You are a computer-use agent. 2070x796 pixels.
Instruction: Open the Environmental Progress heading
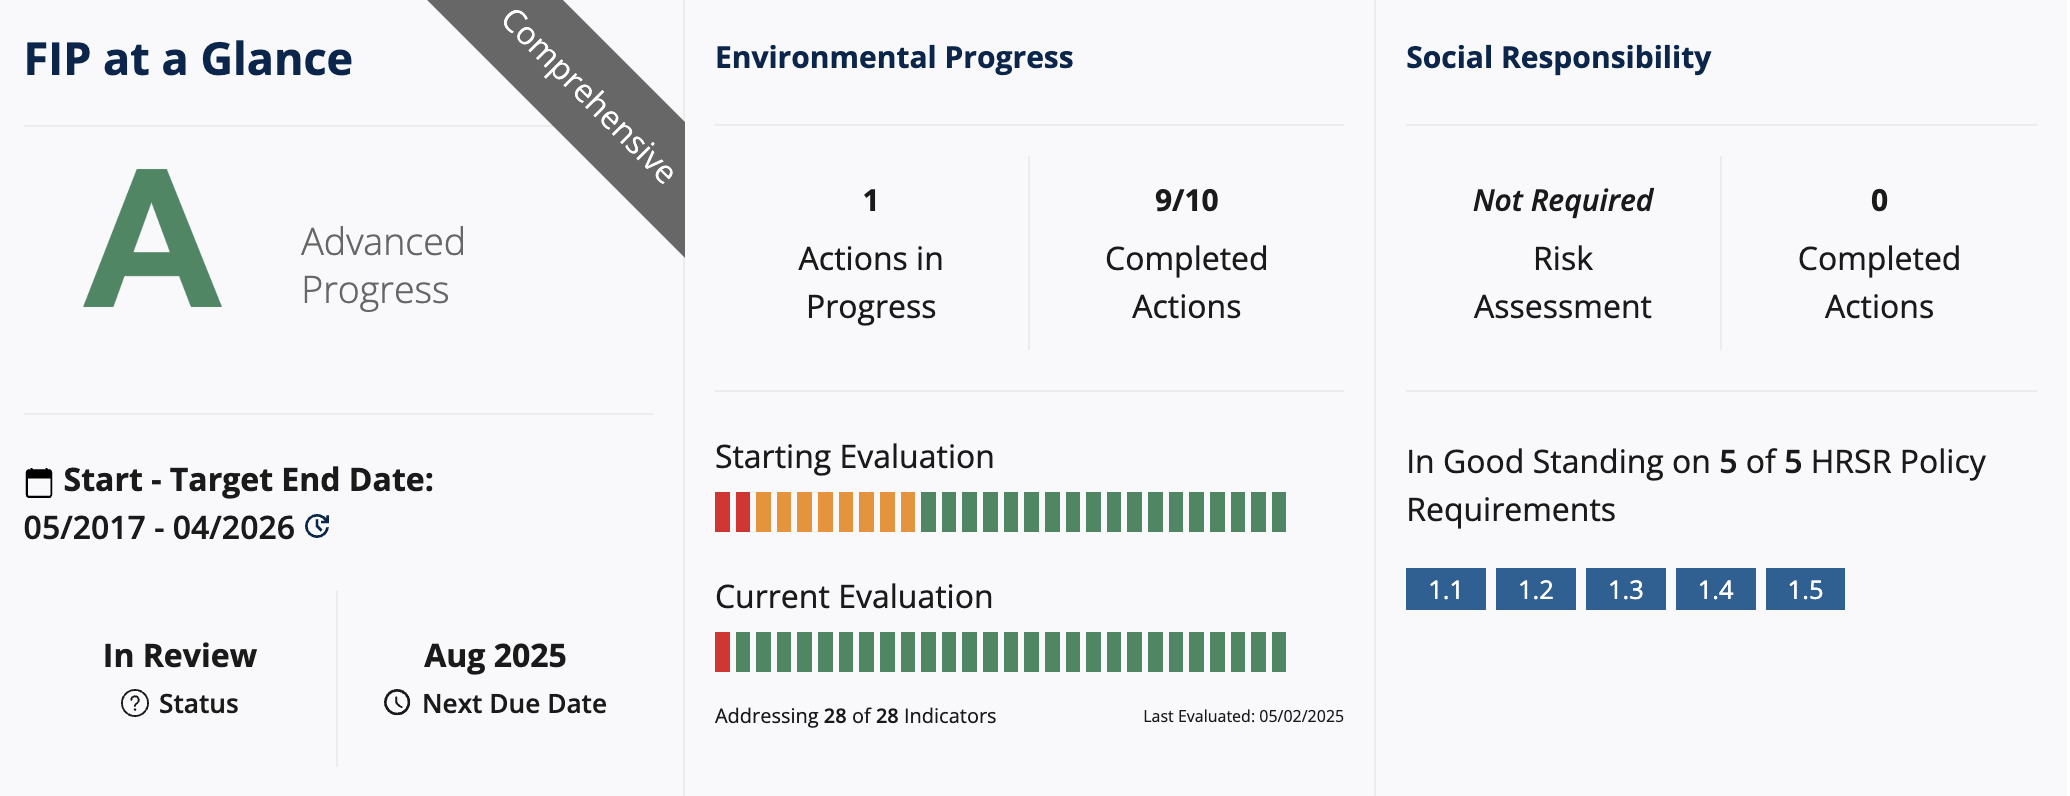click(894, 58)
